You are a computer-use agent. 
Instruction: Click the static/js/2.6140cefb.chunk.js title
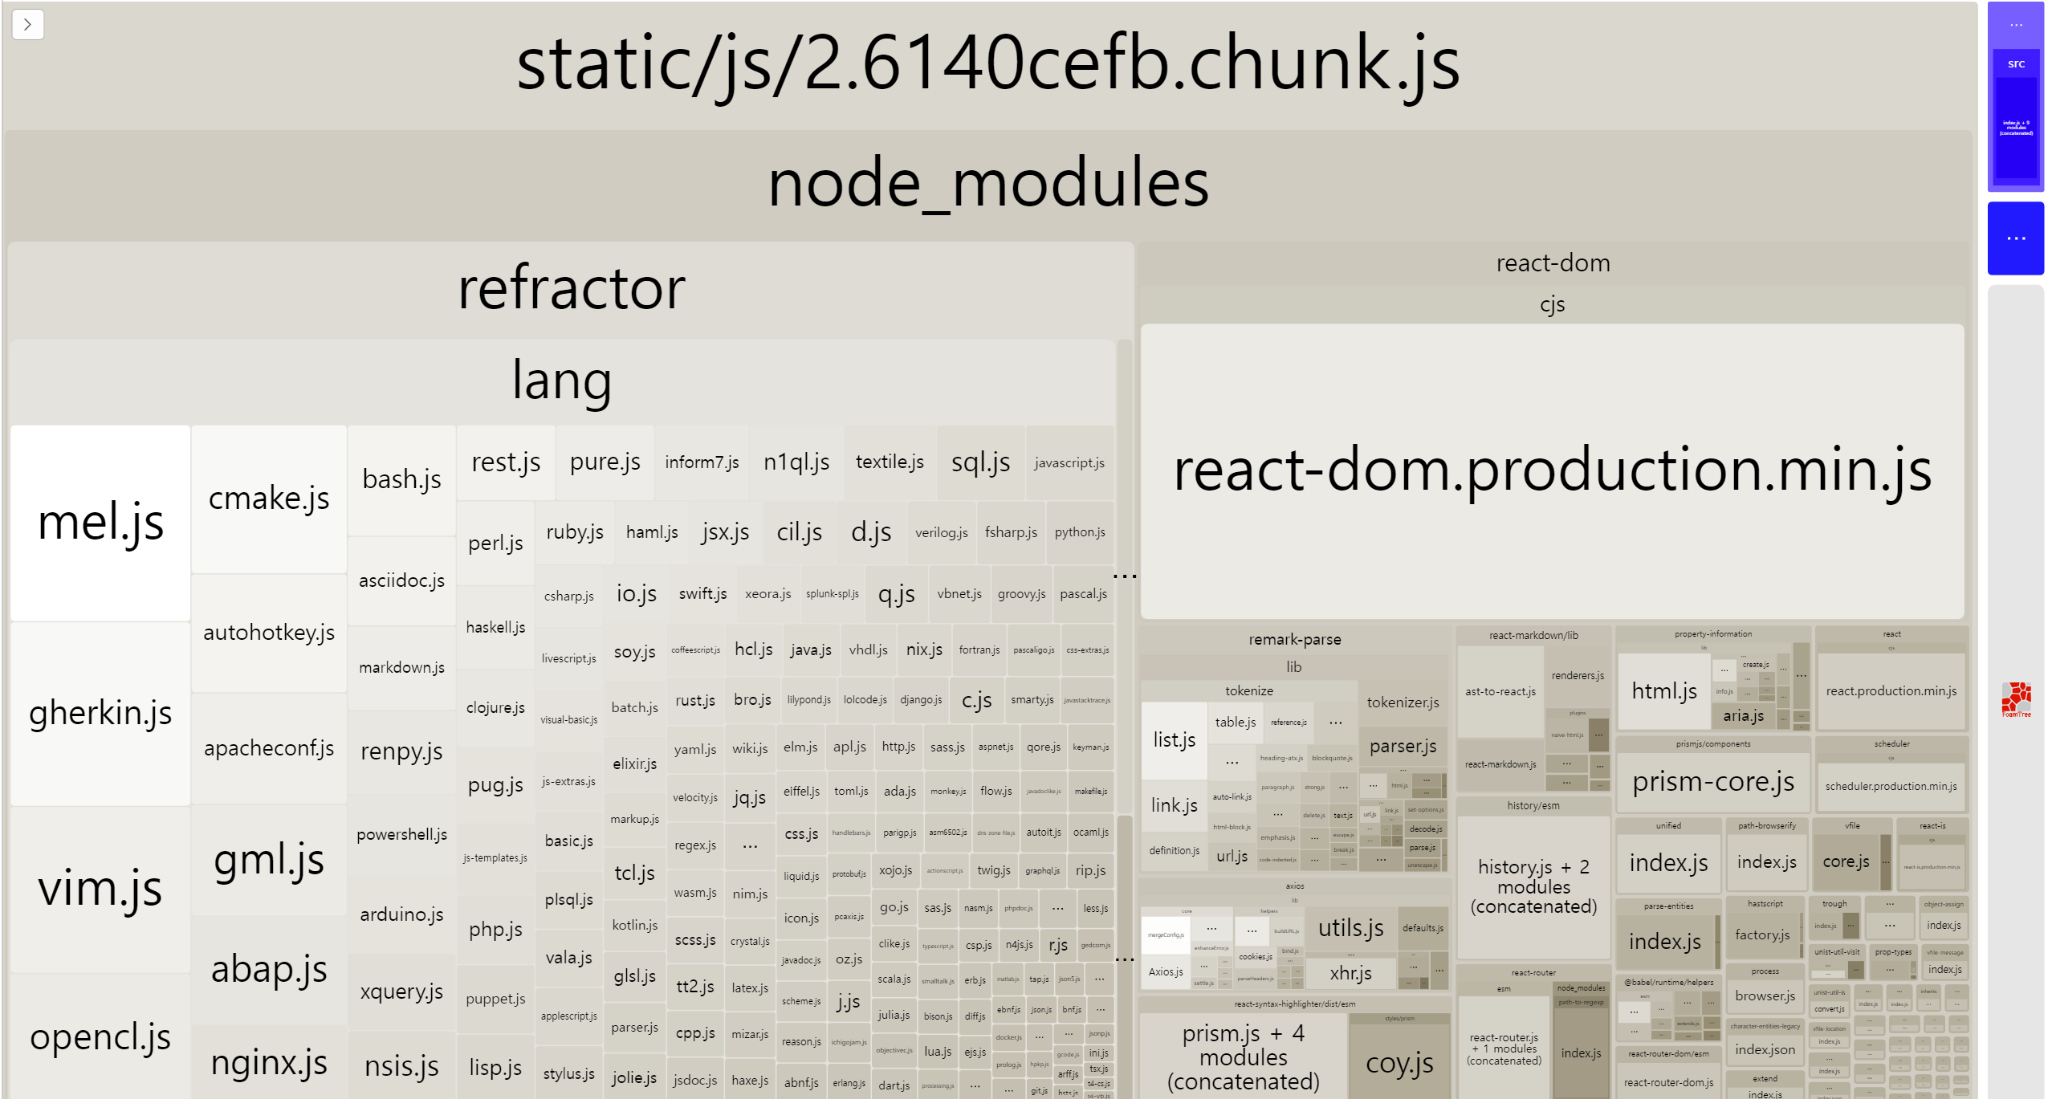pyautogui.click(x=988, y=64)
